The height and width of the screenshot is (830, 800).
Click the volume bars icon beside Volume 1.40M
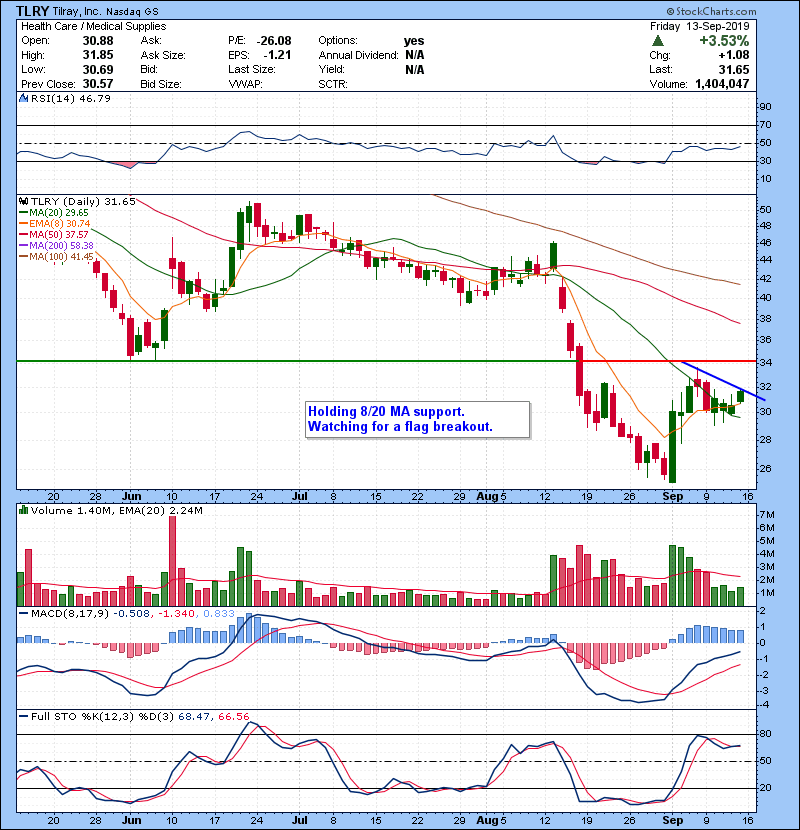(x=23, y=510)
